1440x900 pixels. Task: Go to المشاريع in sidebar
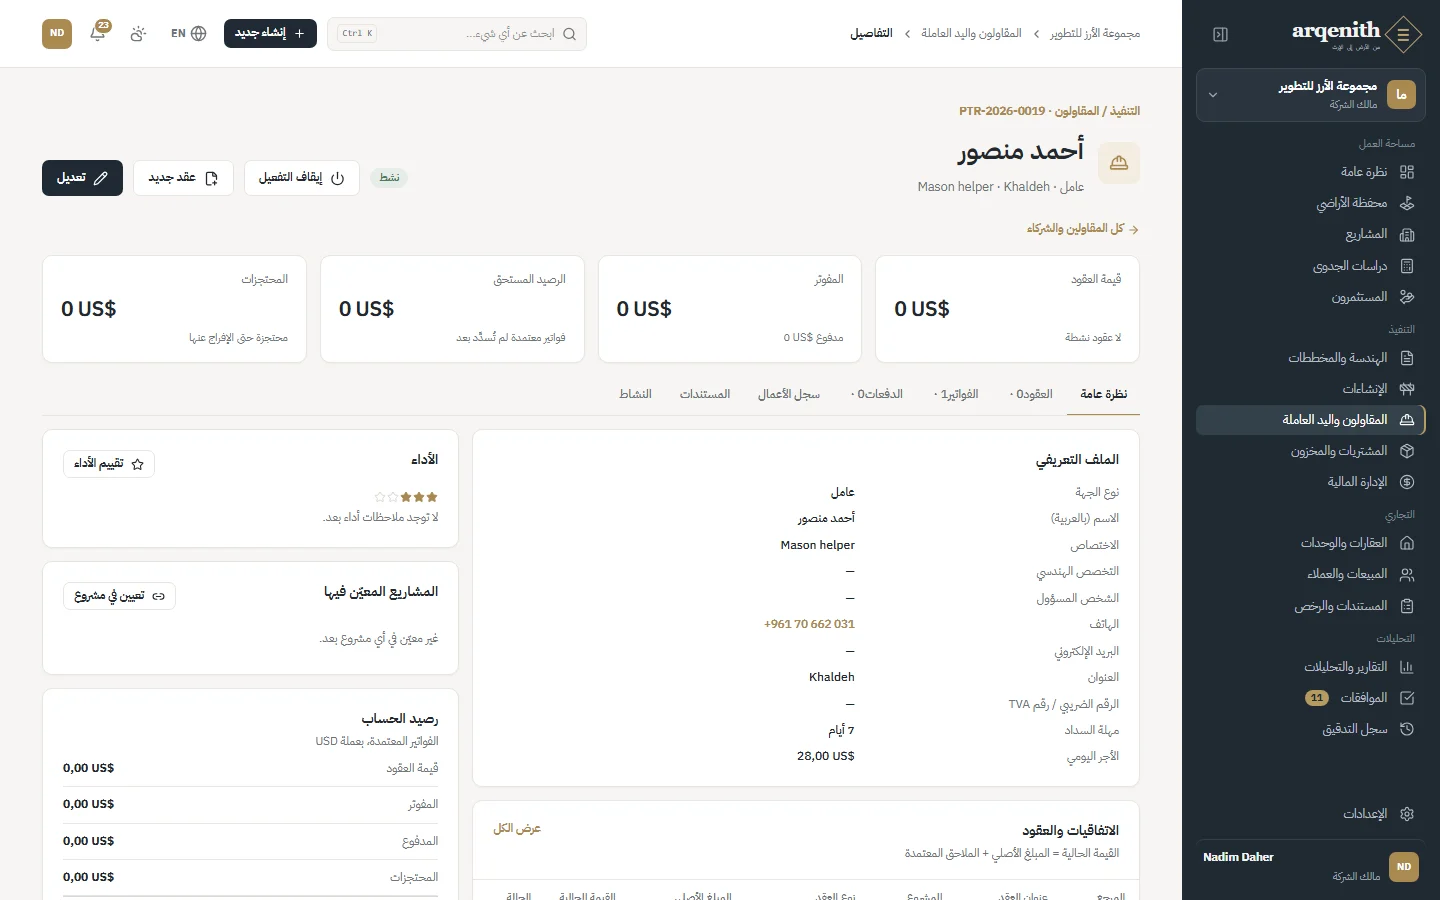tap(1311, 234)
